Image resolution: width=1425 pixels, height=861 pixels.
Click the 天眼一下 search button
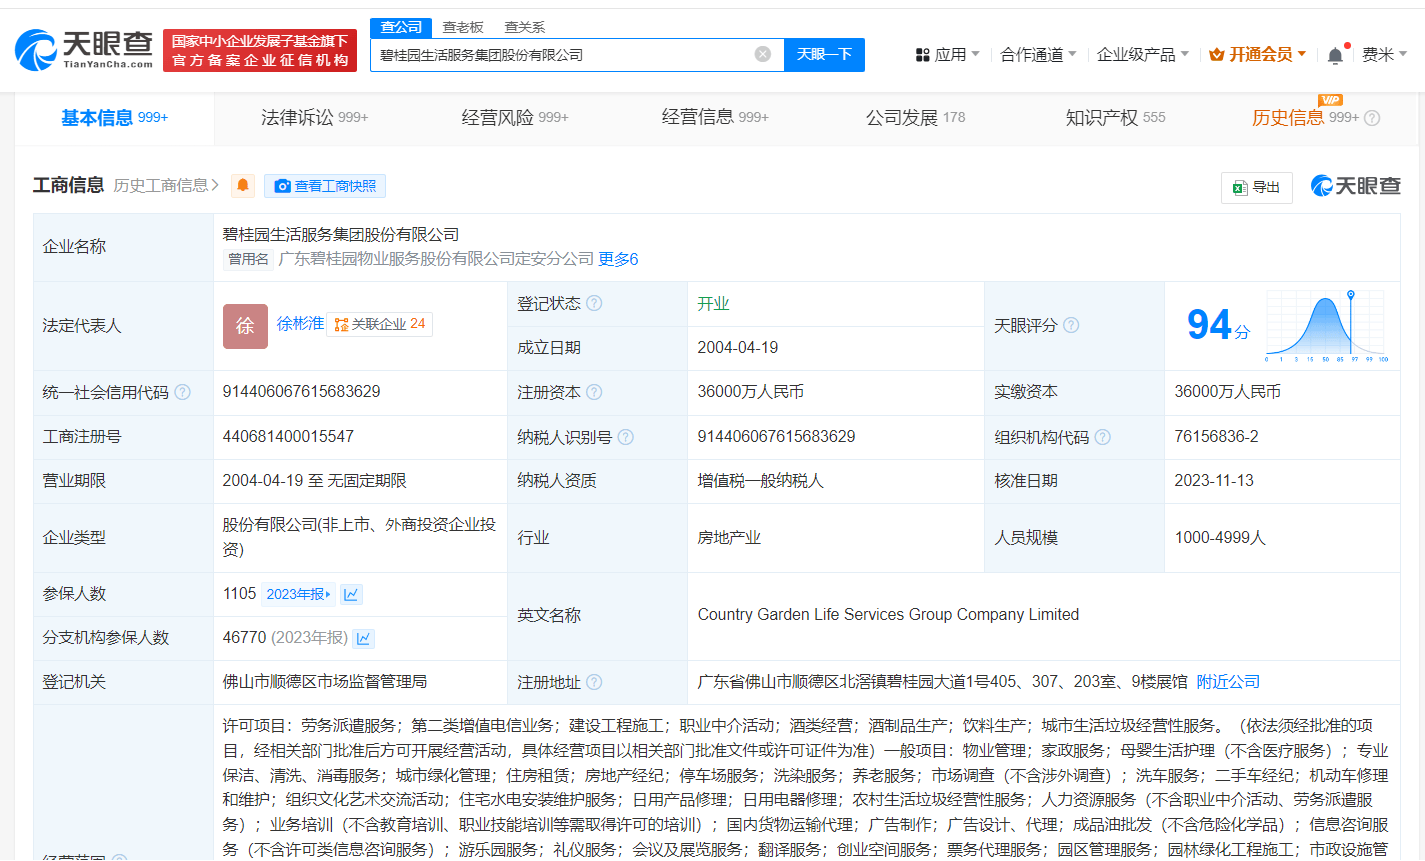coord(824,54)
